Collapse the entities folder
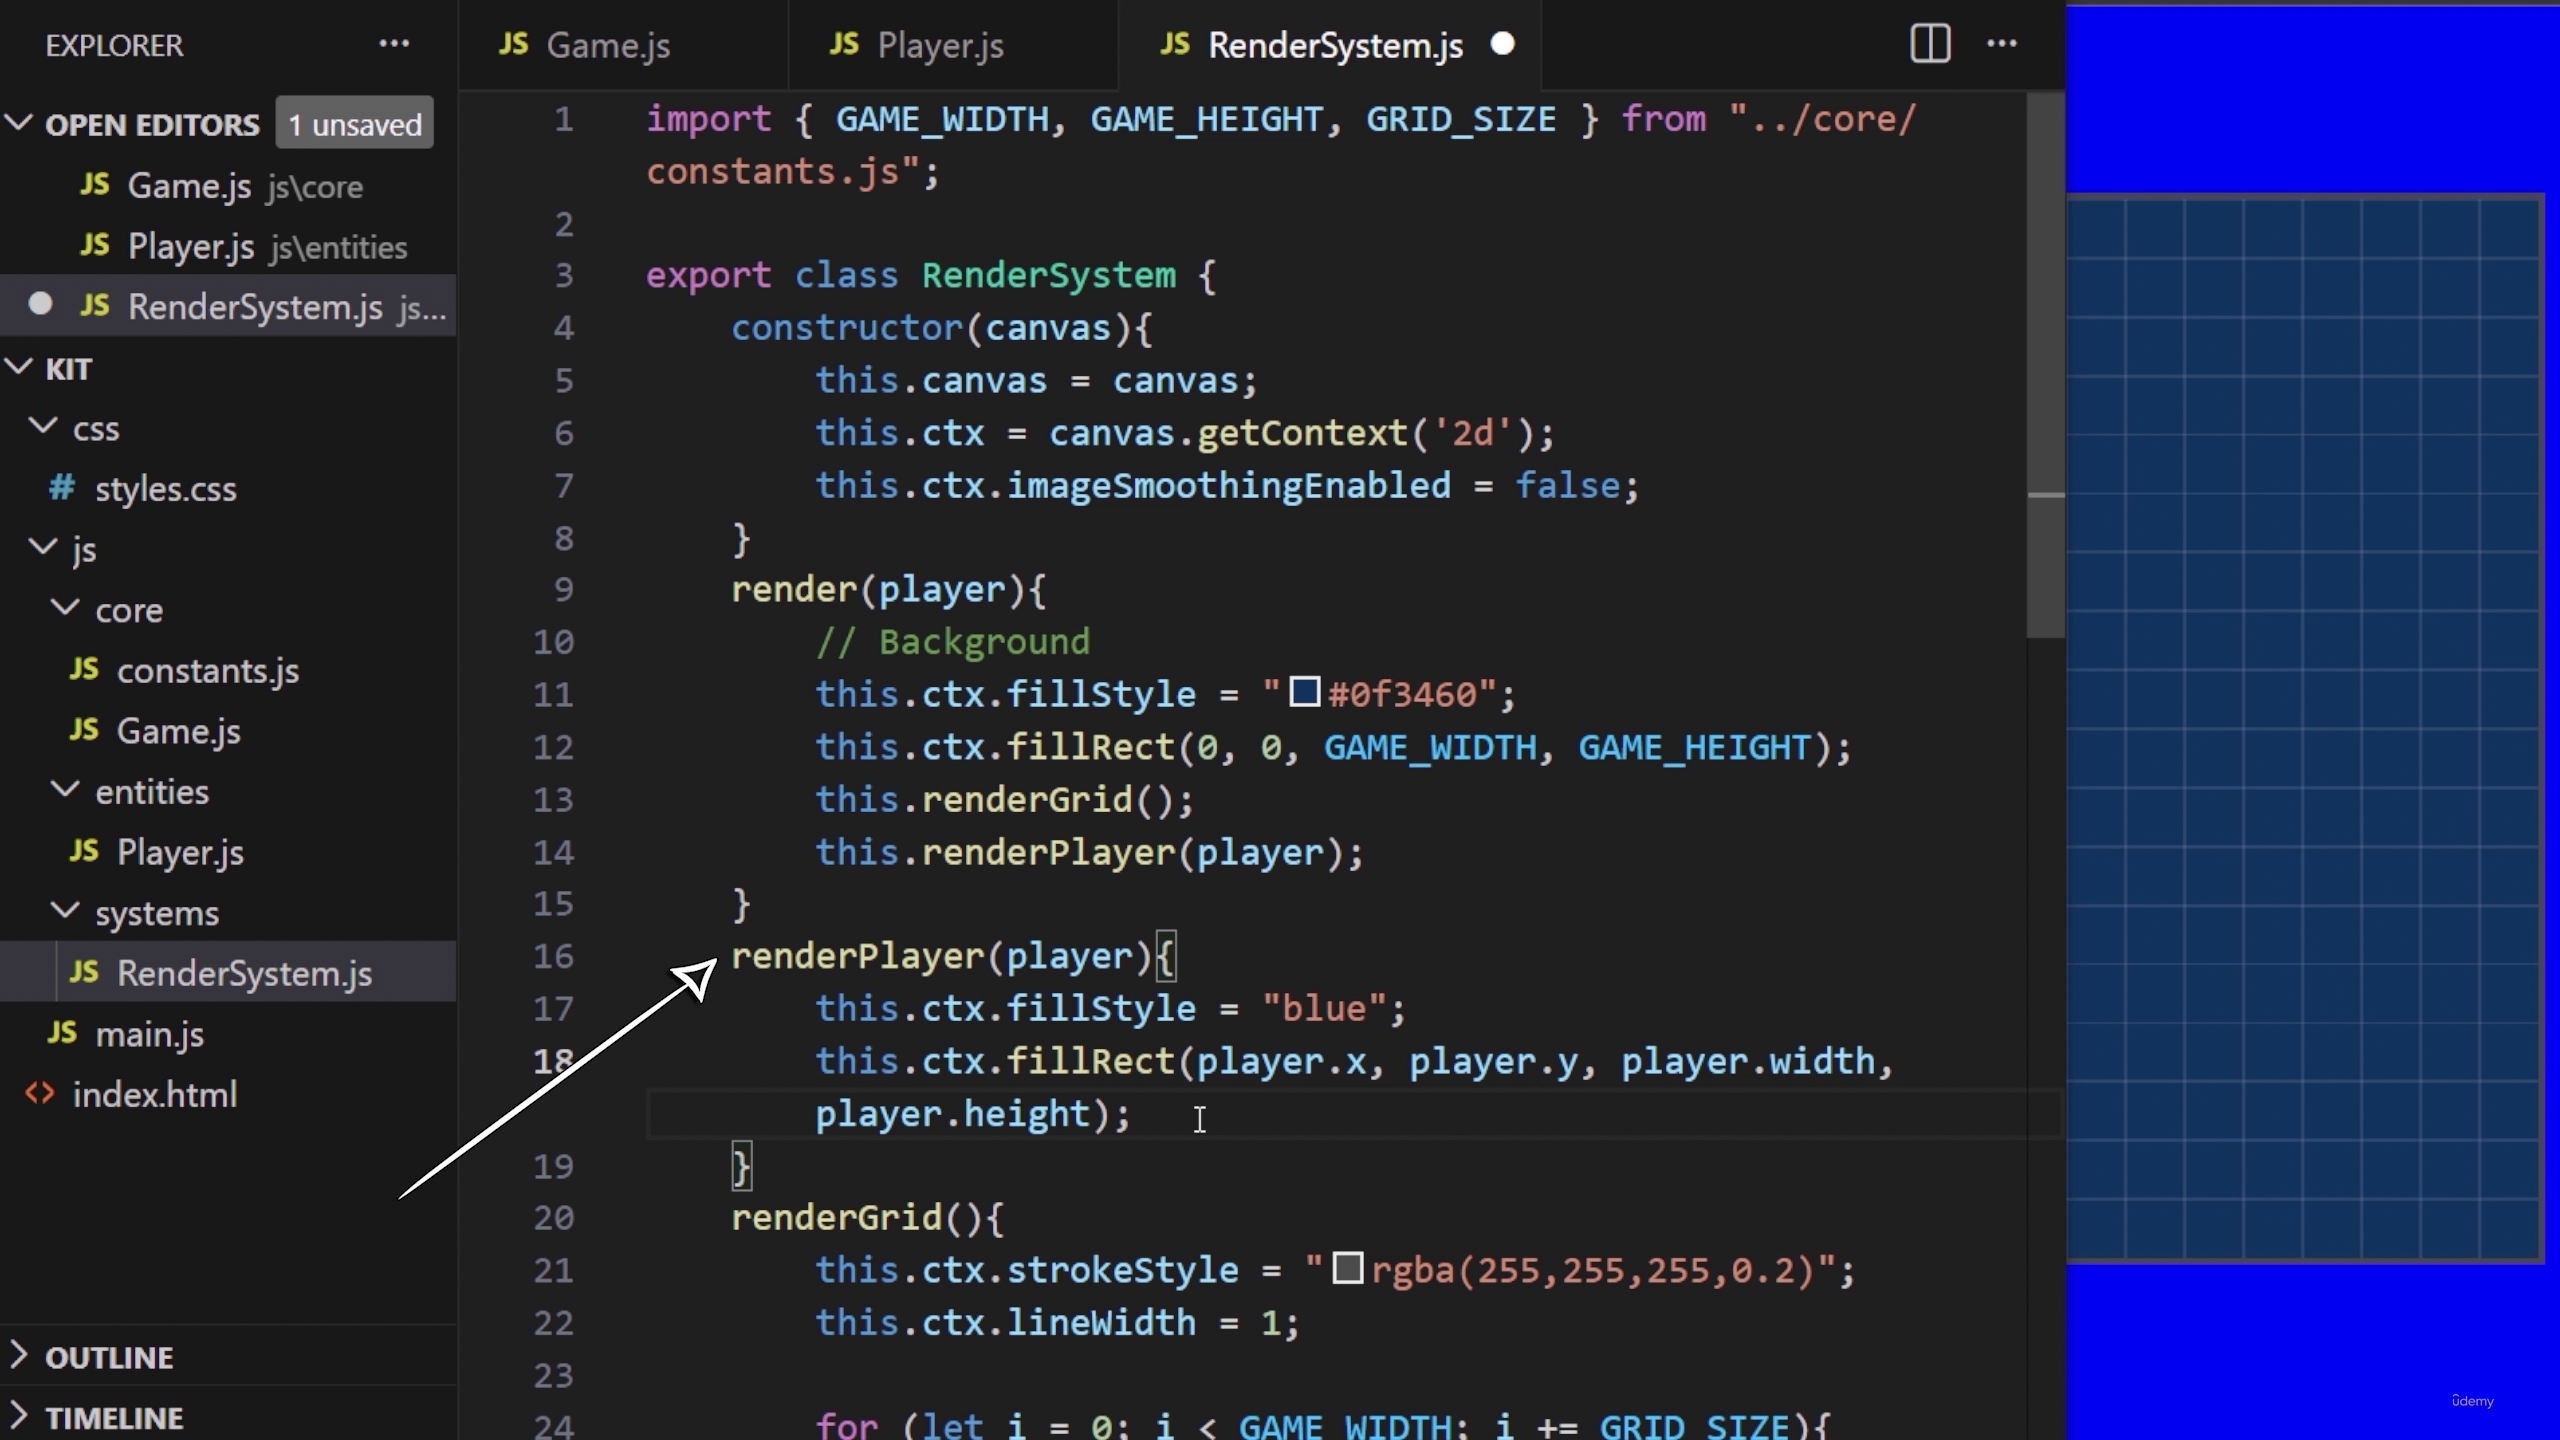This screenshot has height=1440, width=2560. pyautogui.click(x=65, y=791)
